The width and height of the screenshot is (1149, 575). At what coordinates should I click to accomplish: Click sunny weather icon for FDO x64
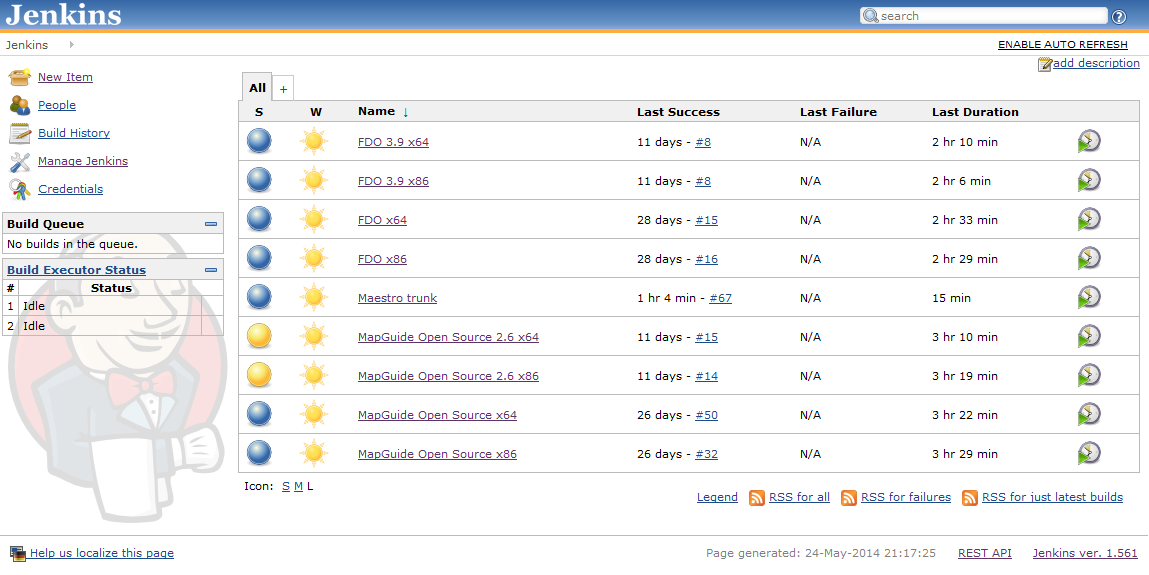point(314,219)
